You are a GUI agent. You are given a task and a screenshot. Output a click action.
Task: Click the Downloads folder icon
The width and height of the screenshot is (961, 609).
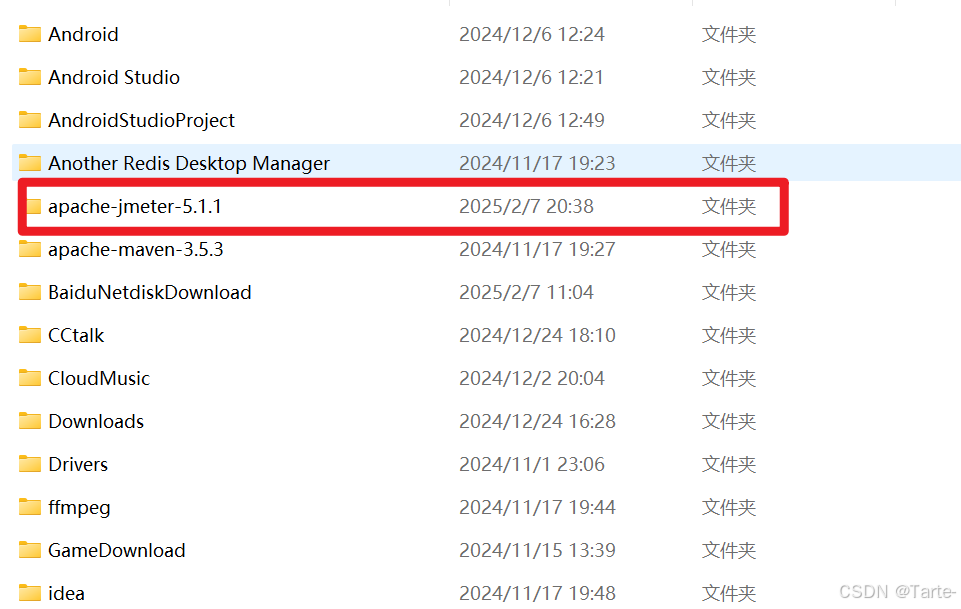coord(29,420)
